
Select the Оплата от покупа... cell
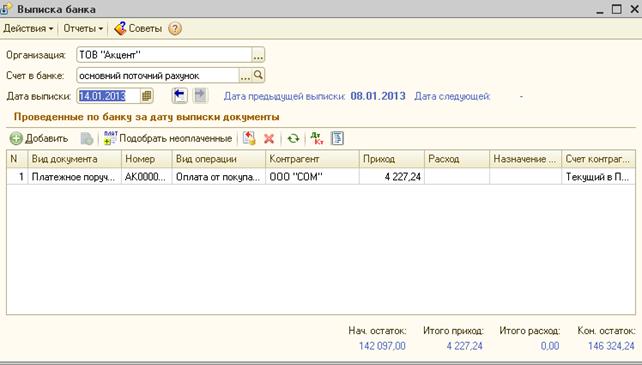219,177
